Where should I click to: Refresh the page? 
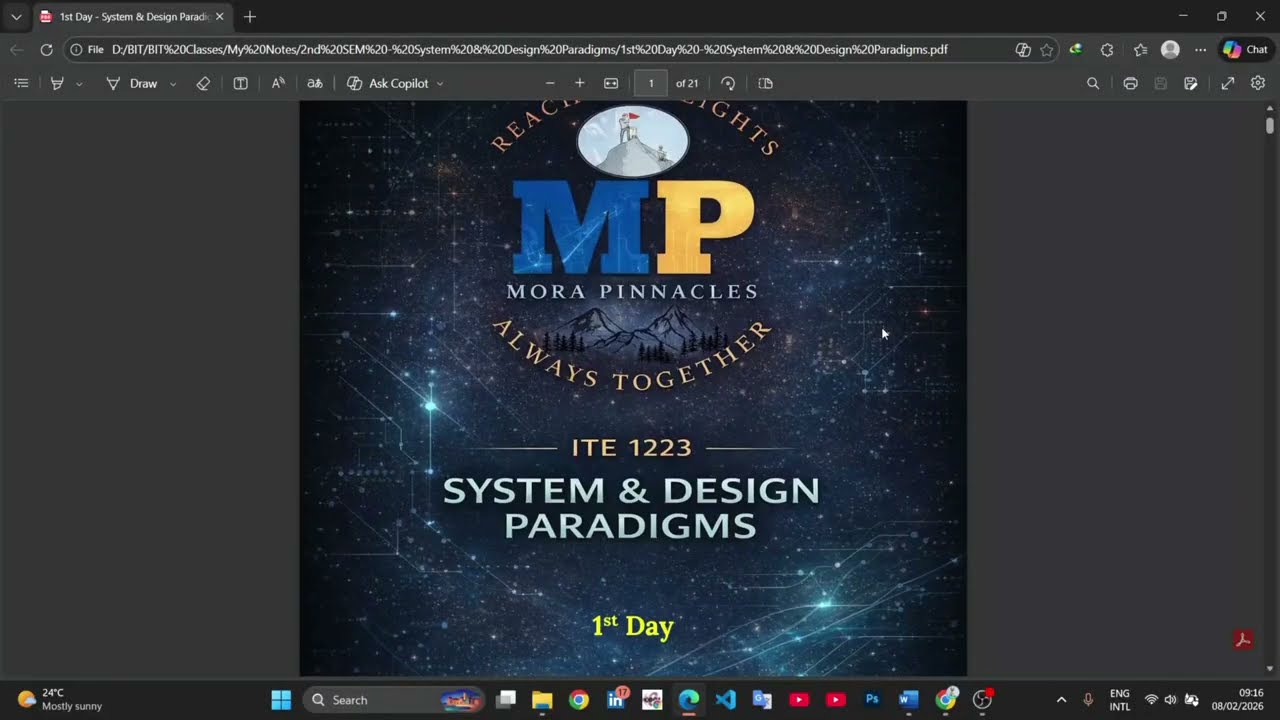point(46,49)
